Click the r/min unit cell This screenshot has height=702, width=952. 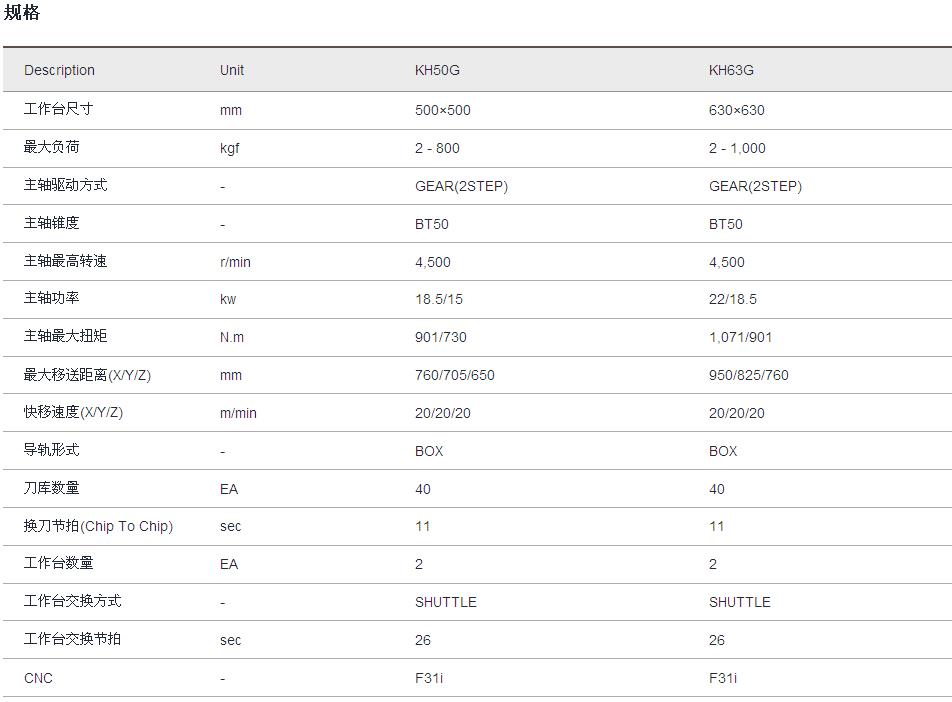point(235,262)
